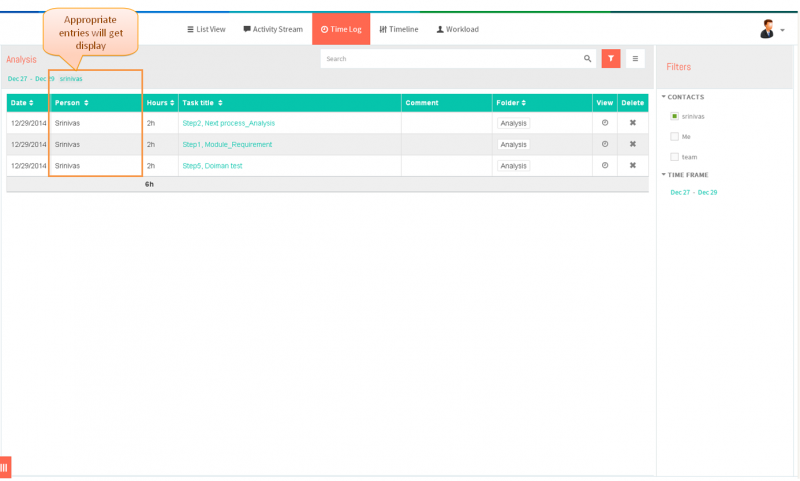
Task: Click the Analysis folder tag for Step5 row
Action: coord(513,166)
